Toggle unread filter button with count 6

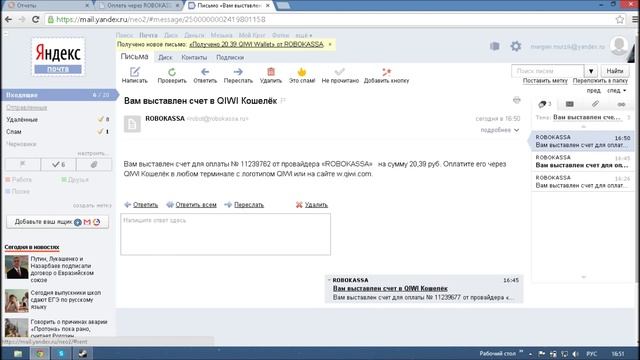coord(58,164)
